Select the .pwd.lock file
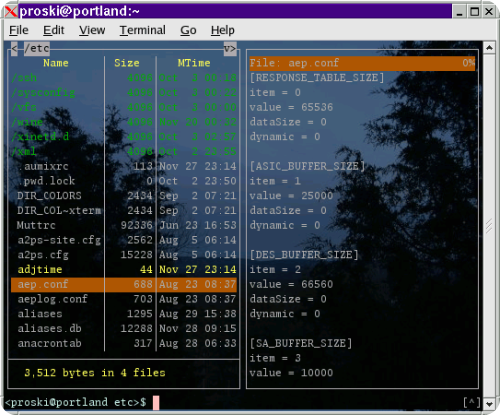 click(124, 181)
